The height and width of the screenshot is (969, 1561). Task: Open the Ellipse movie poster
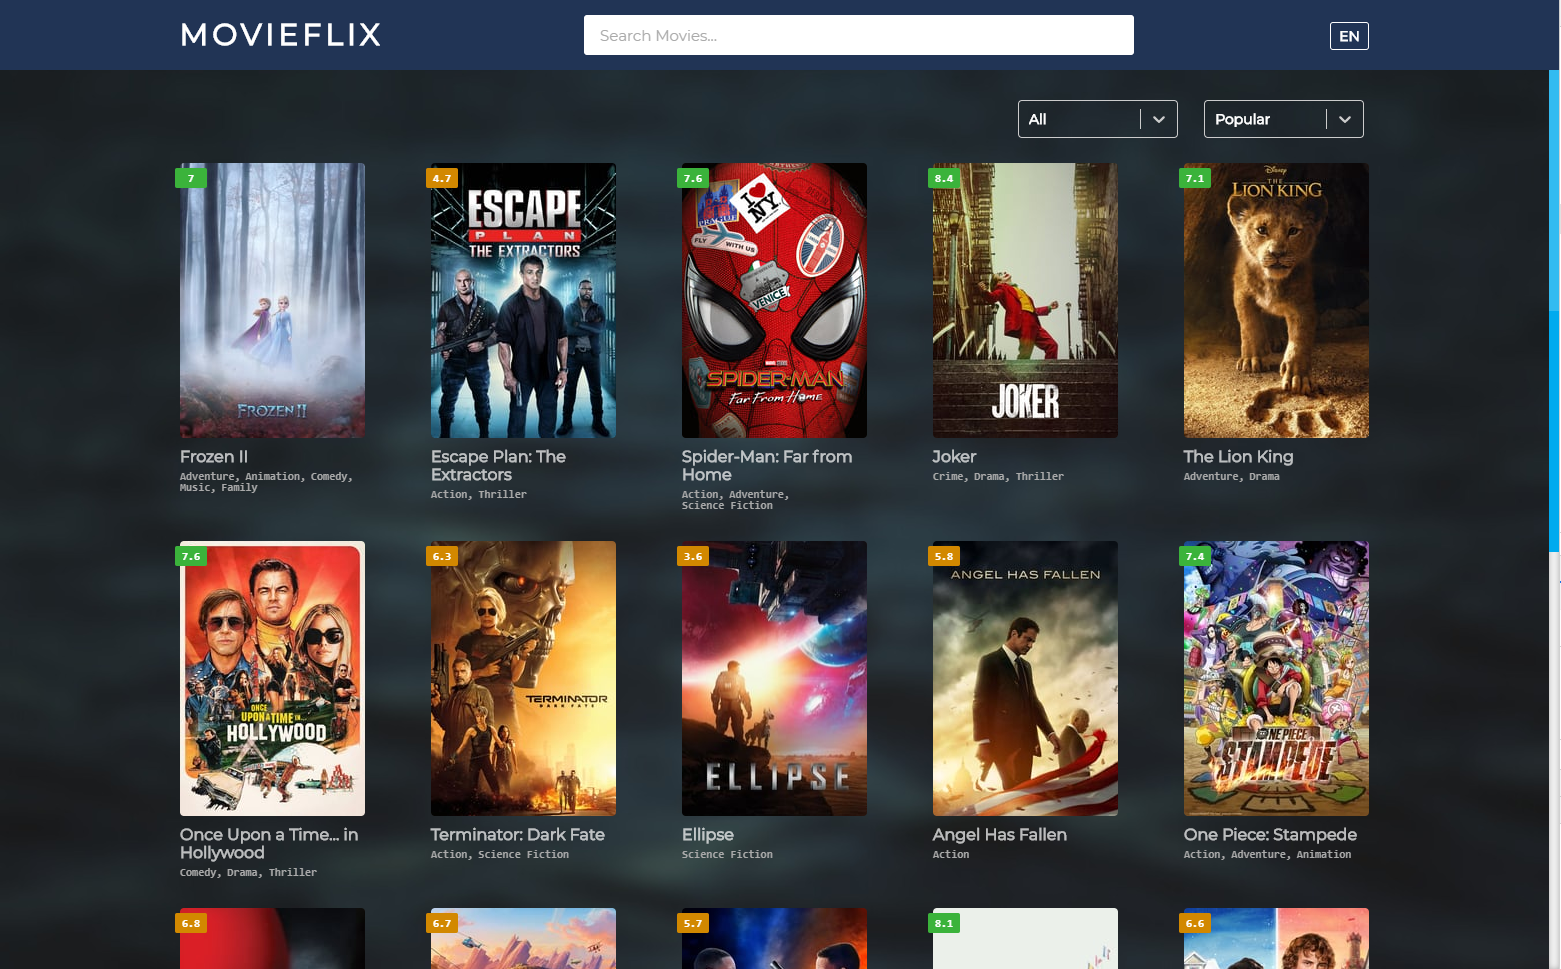point(774,678)
